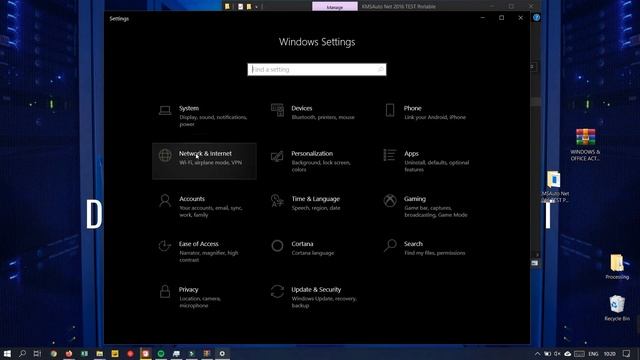Image resolution: width=640 pixels, height=360 pixels.
Task: Click the ENG language indicator
Action: point(593,354)
